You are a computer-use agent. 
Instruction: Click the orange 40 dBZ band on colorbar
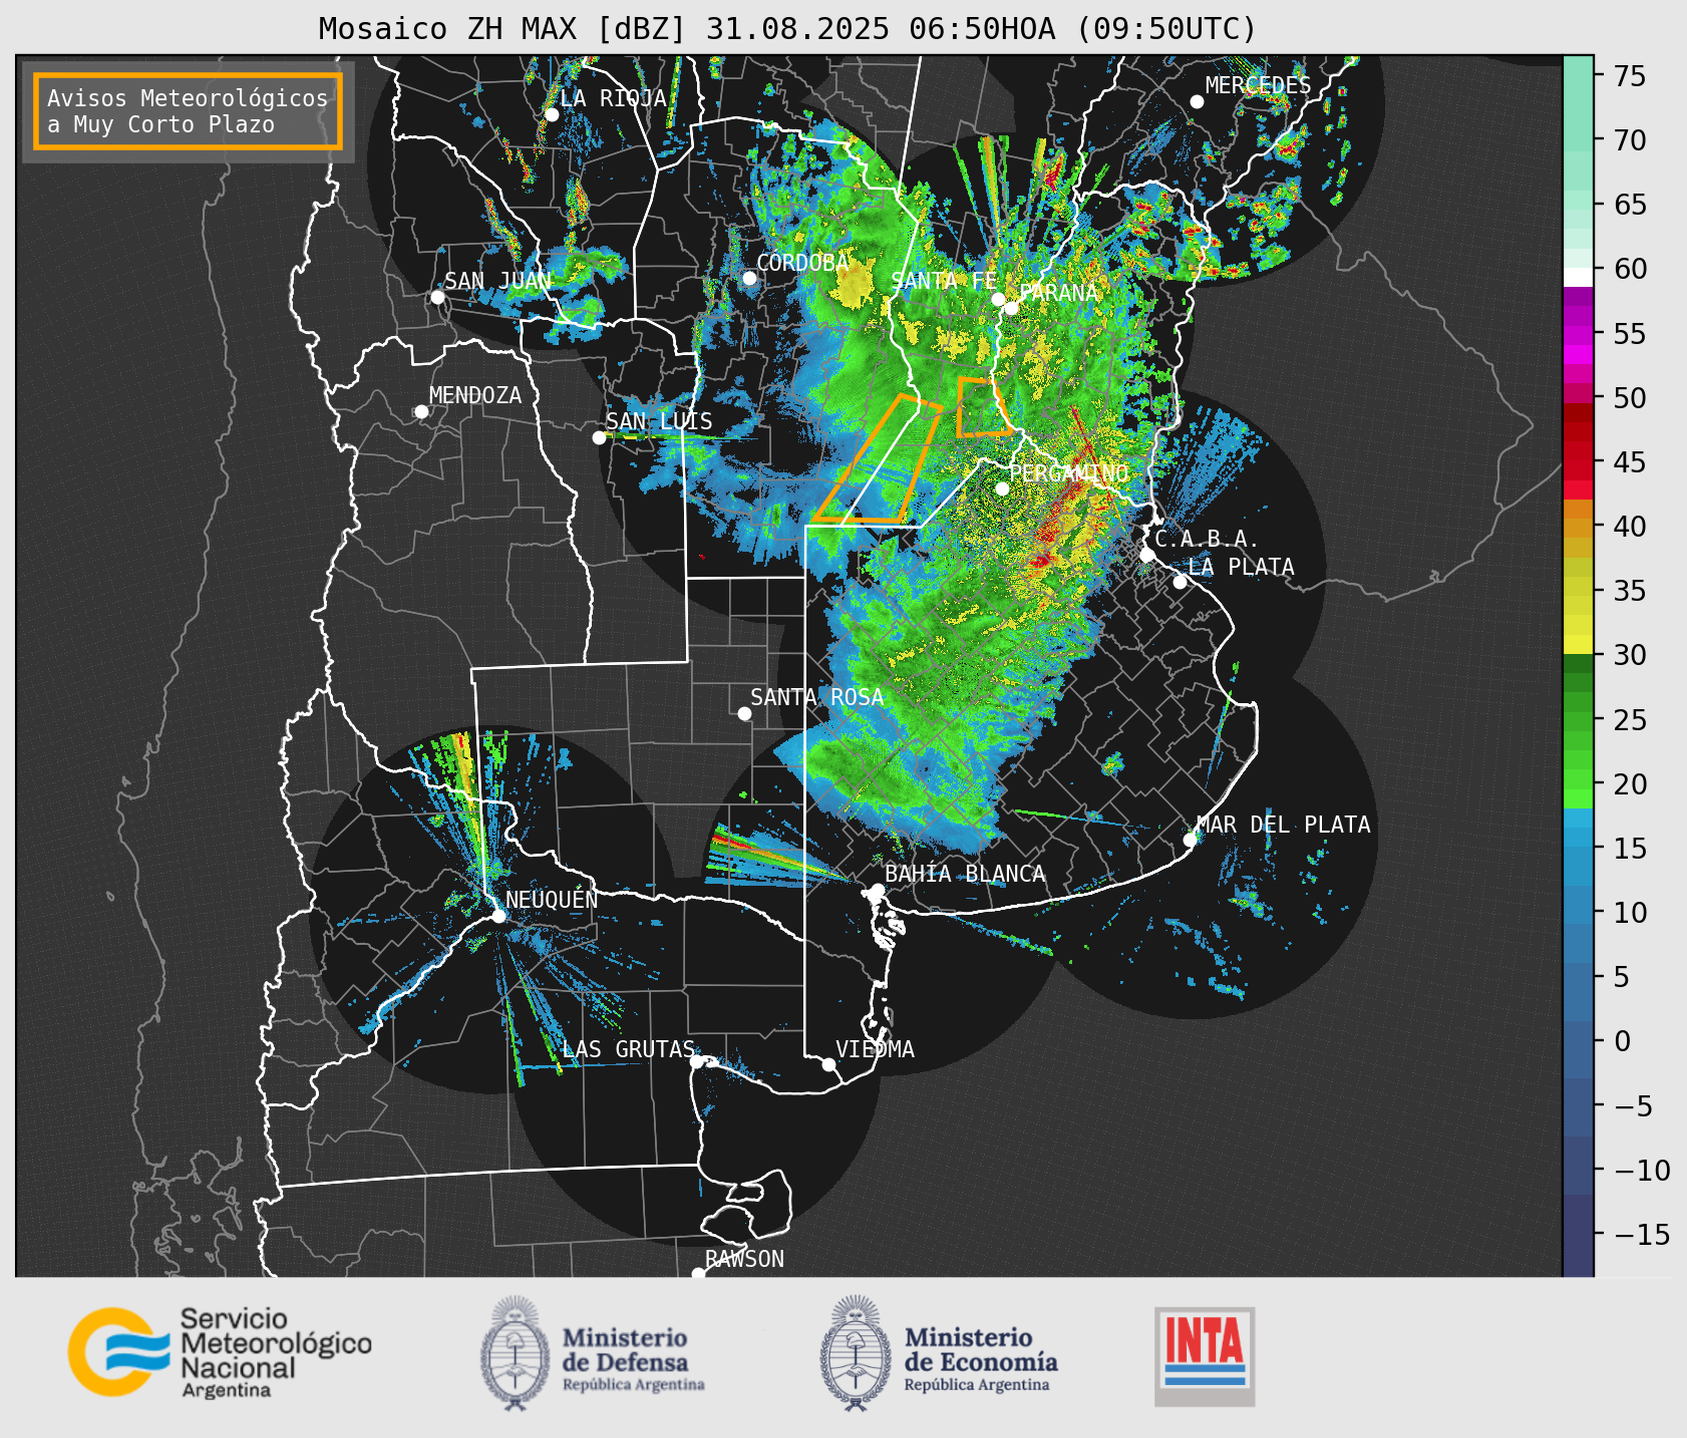click(1578, 526)
